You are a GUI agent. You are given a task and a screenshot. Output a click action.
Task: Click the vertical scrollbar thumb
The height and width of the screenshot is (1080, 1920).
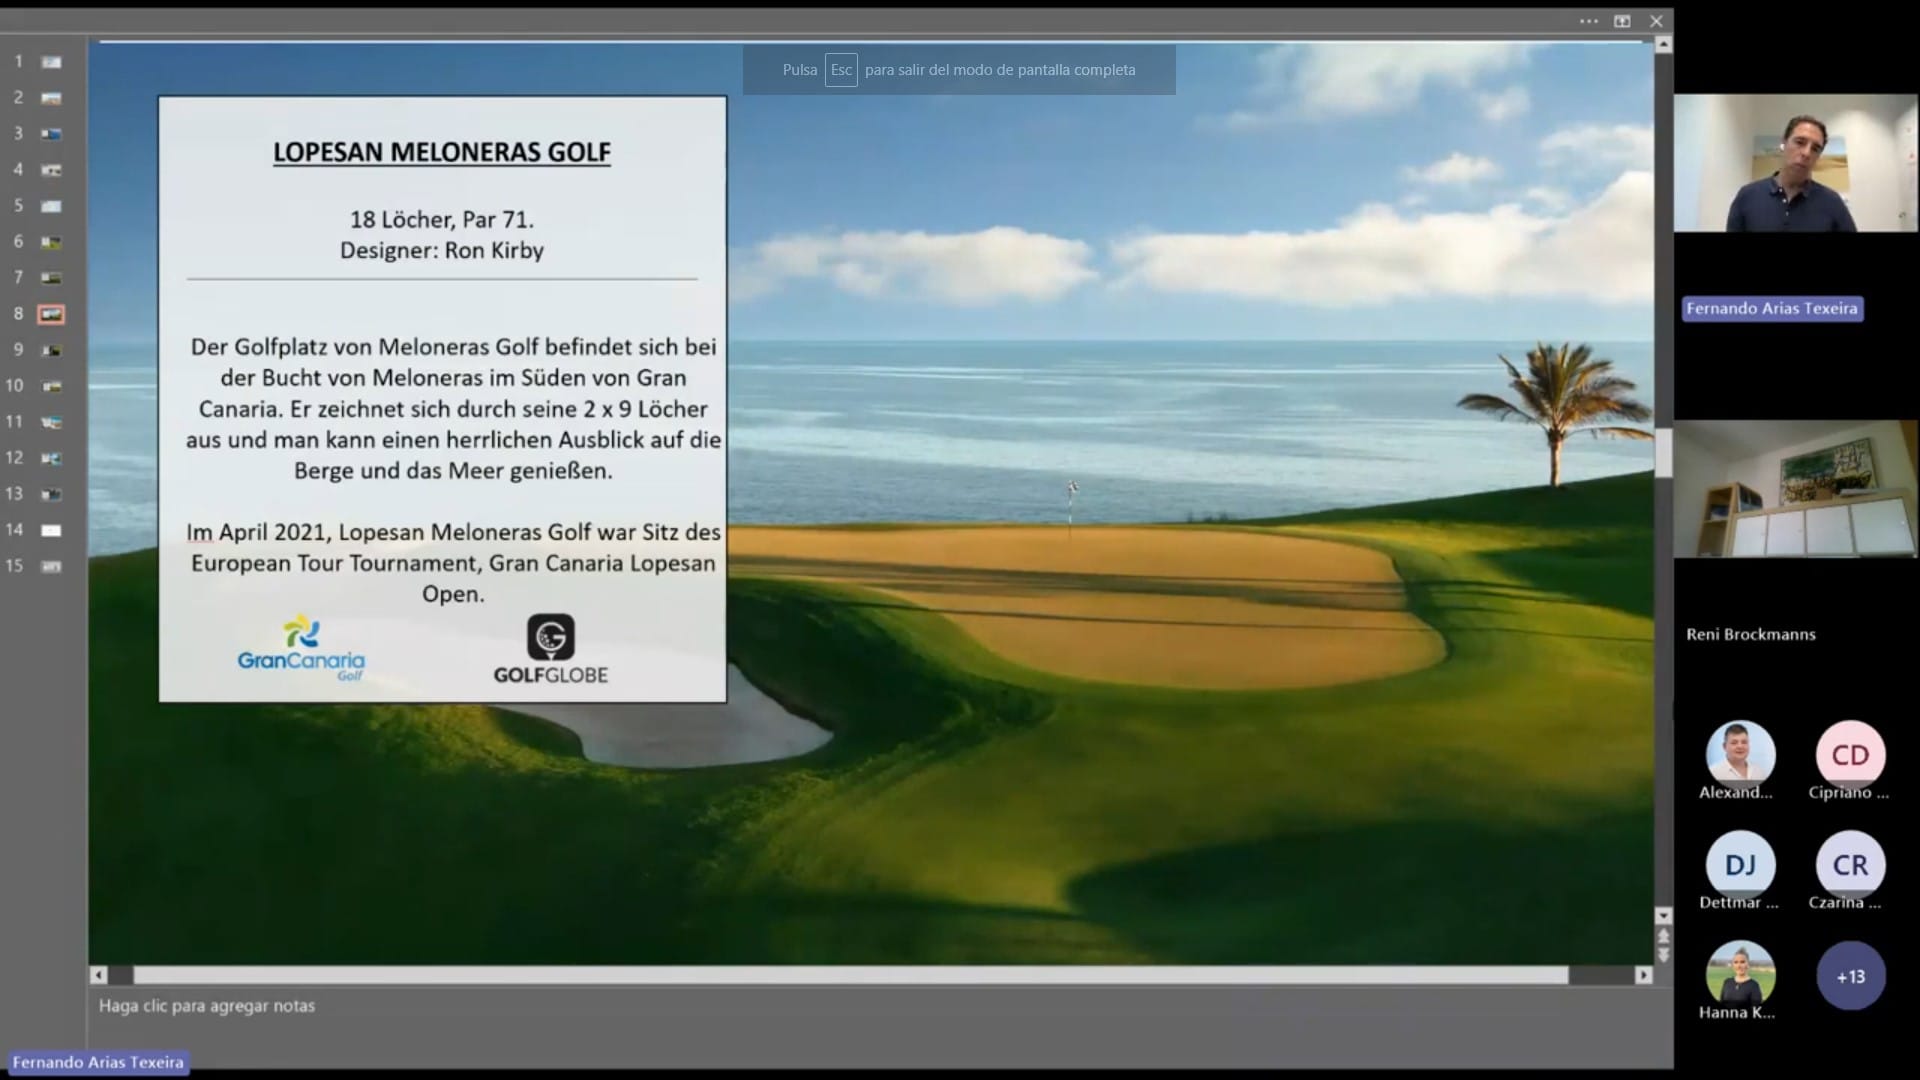(1663, 453)
